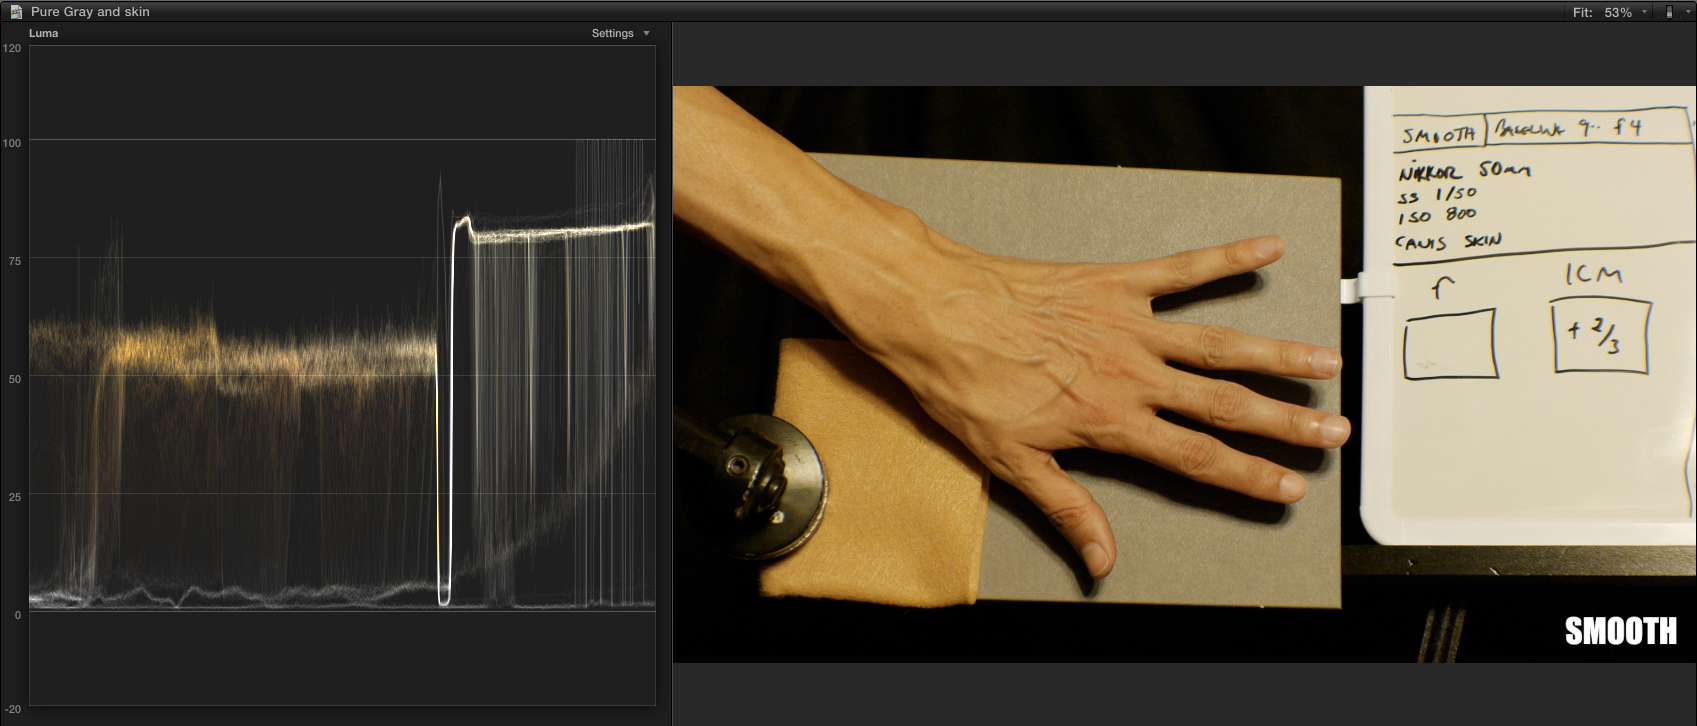Click the 0 mark on the luma scale

click(17, 615)
